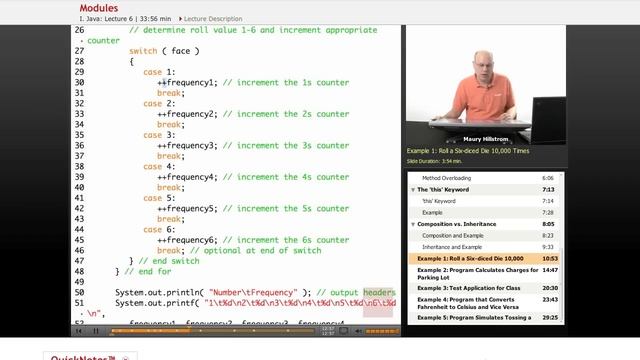The image size is (640, 360).
Task: Click the instructor video thumbnail
Action: tap(486, 84)
